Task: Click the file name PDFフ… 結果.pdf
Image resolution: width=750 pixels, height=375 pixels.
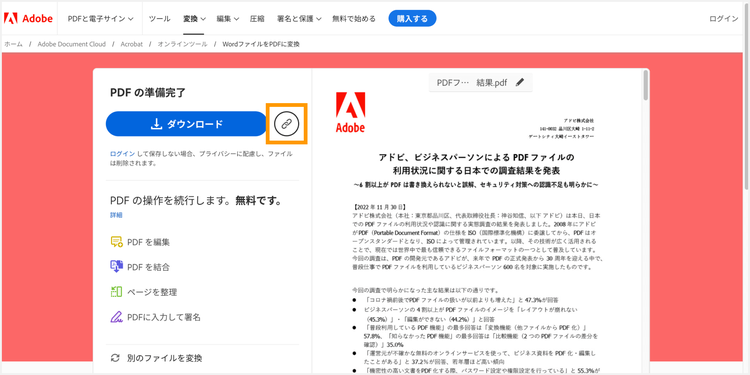Action: [472, 82]
